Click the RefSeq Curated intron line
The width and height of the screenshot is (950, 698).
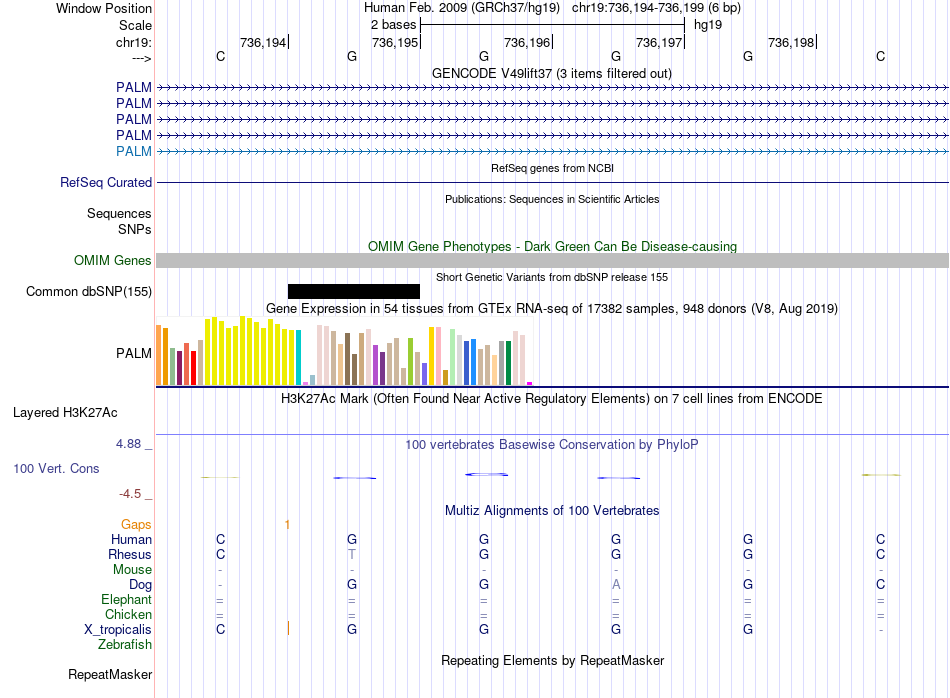(552, 182)
